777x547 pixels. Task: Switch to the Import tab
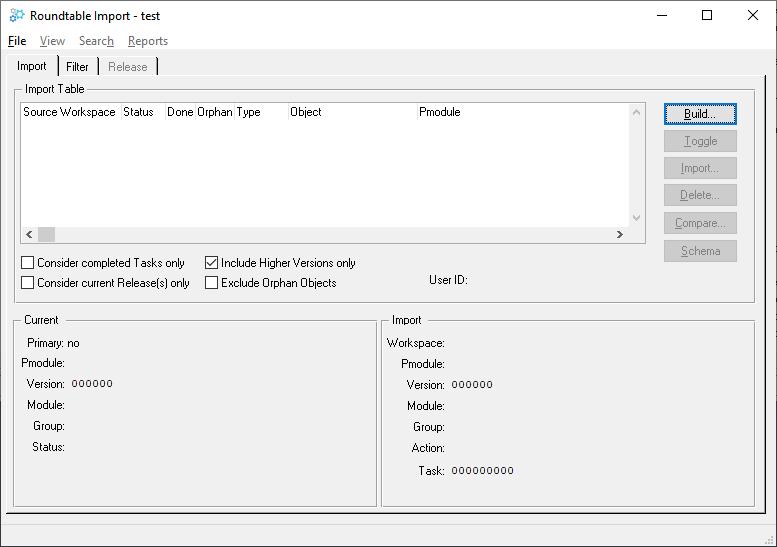[x=32, y=66]
